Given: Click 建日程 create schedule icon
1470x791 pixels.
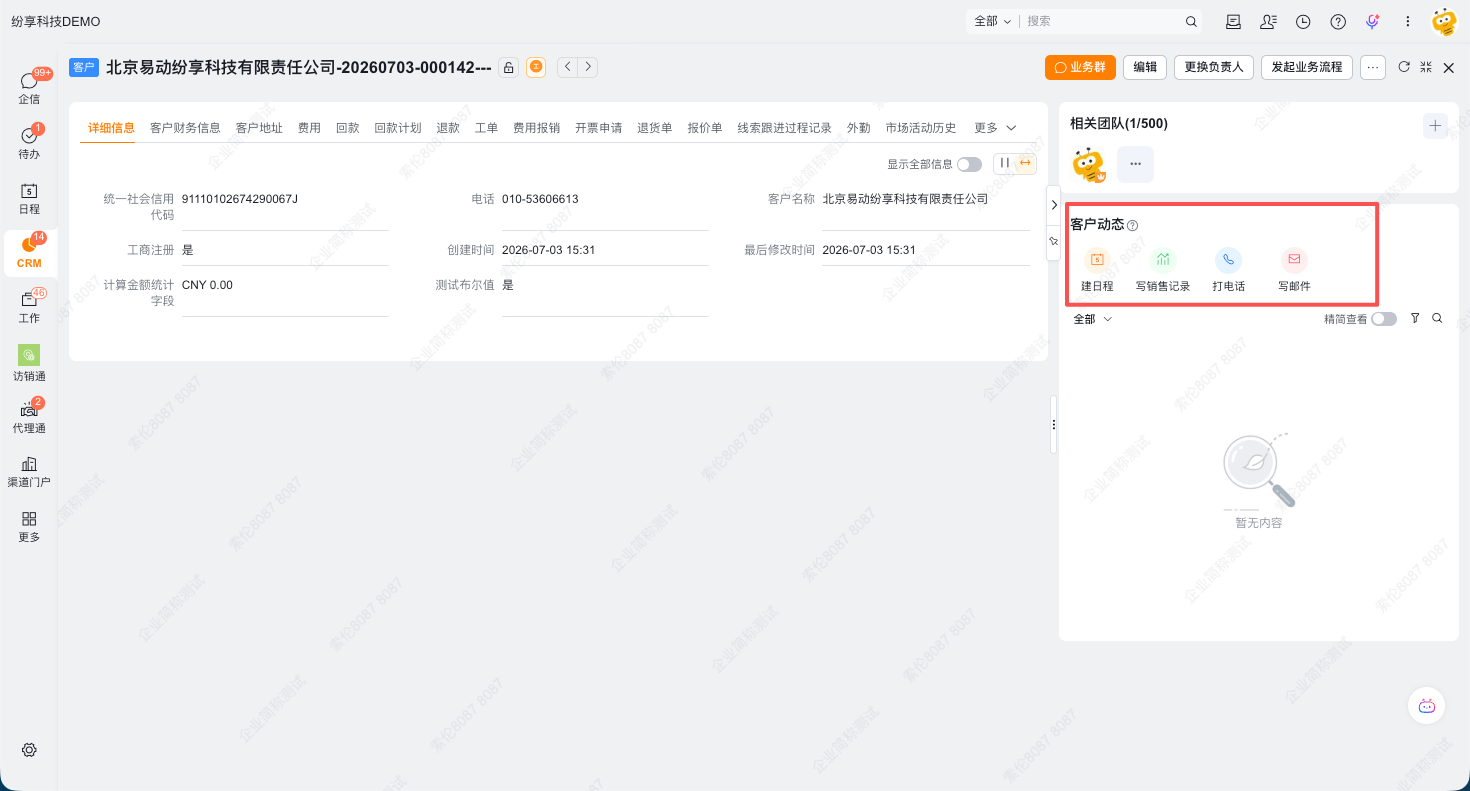Looking at the screenshot, I should [x=1097, y=260].
